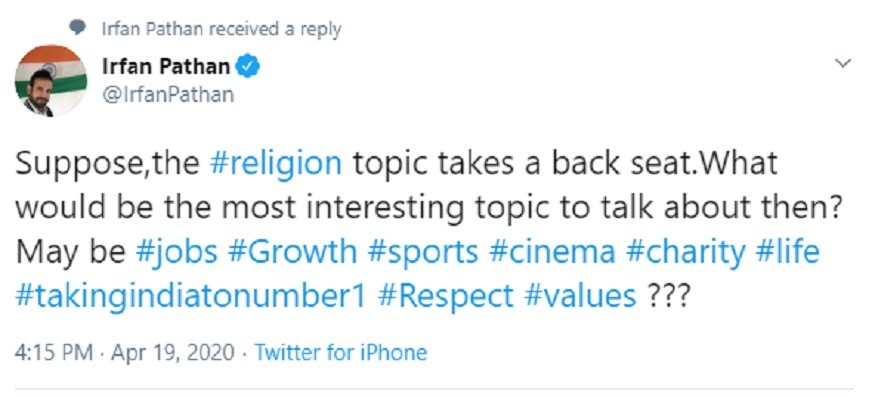
Task: Open Irfan Pathan's profile picture
Action: (51, 81)
